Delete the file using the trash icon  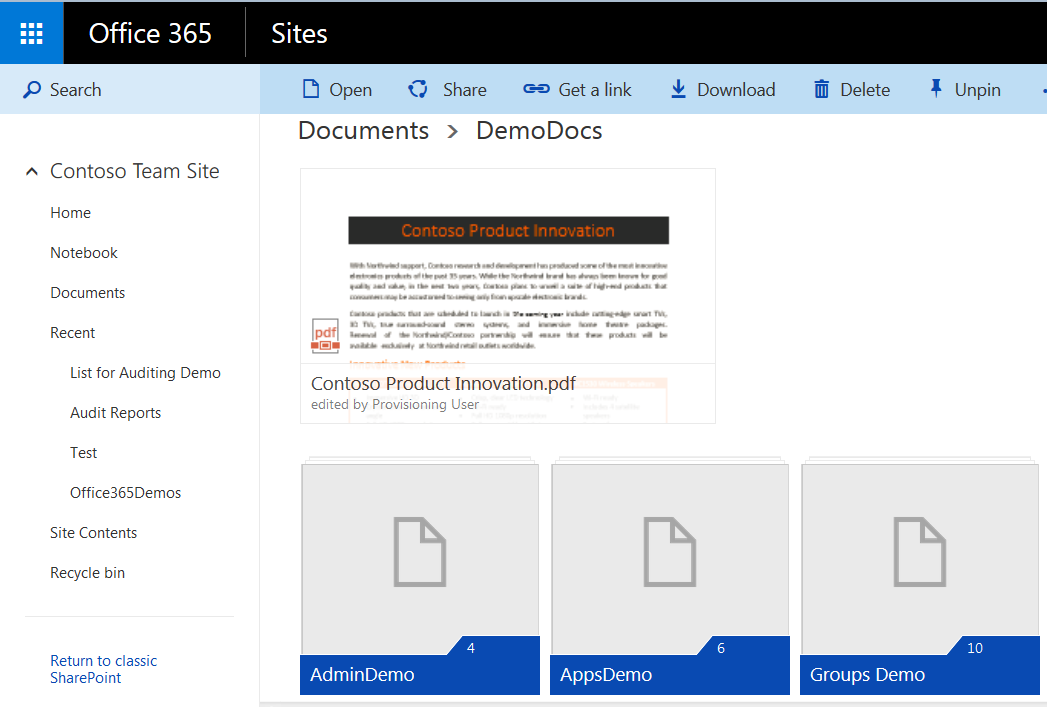click(x=820, y=89)
